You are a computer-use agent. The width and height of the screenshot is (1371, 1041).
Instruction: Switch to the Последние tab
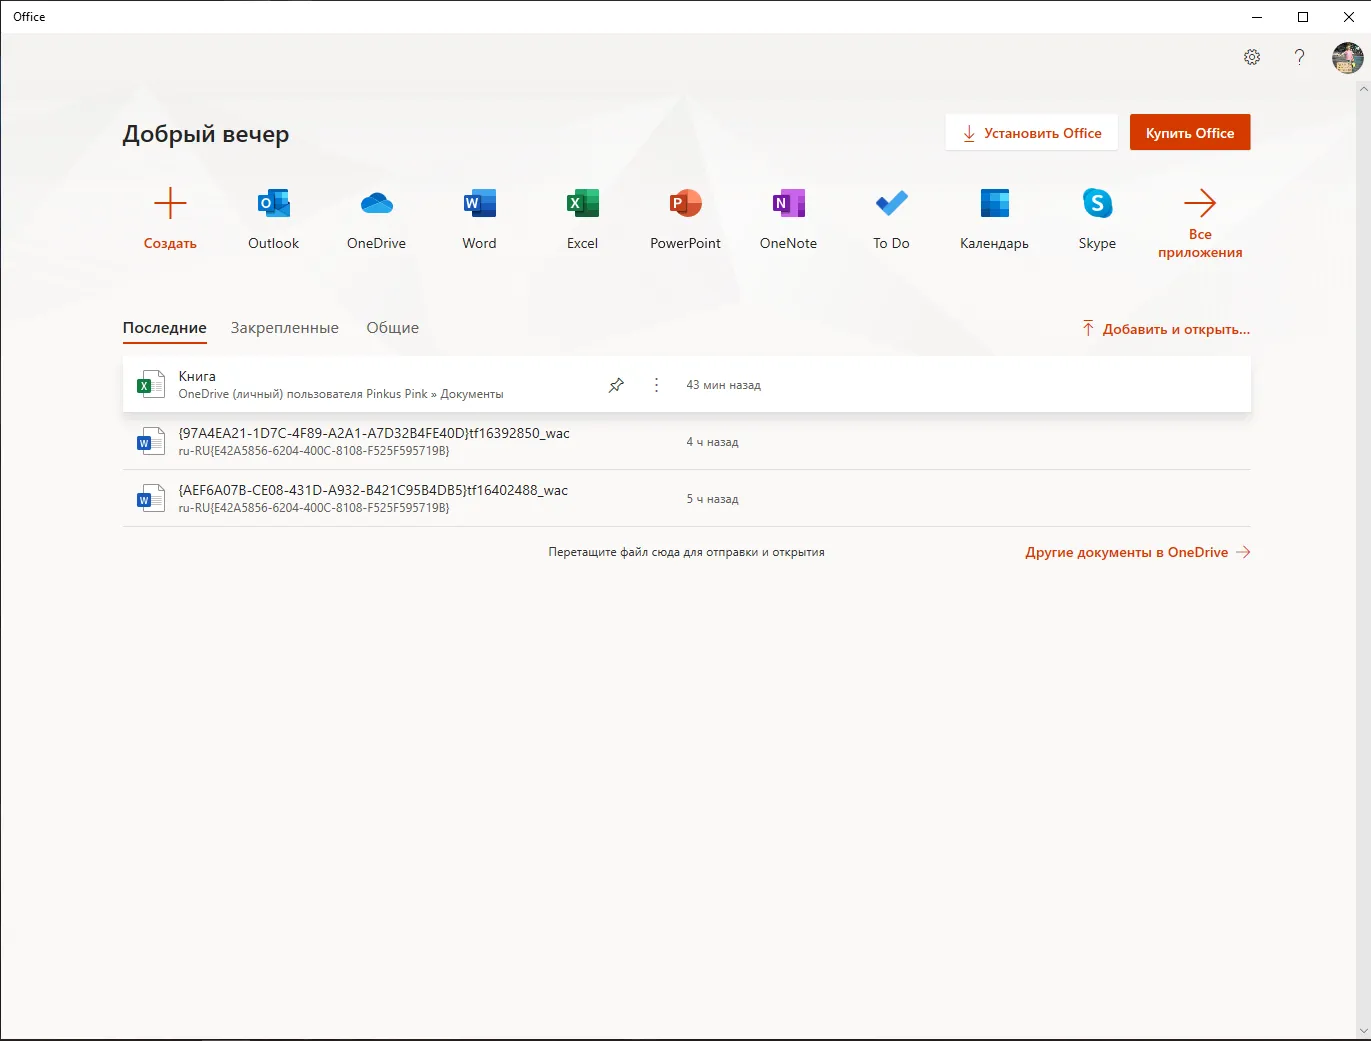tap(165, 328)
